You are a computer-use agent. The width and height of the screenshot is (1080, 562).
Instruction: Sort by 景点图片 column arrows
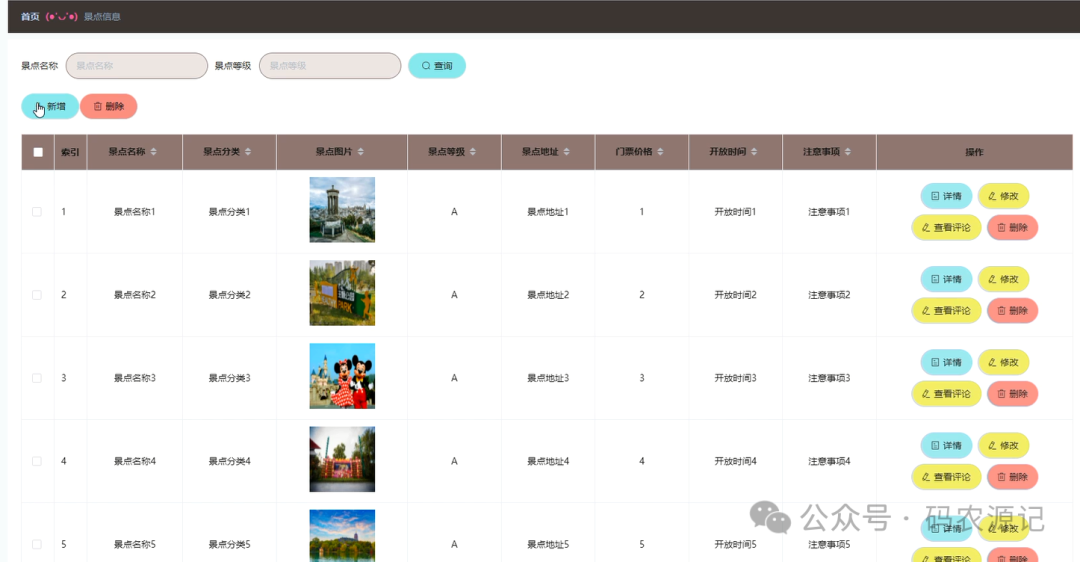(361, 152)
